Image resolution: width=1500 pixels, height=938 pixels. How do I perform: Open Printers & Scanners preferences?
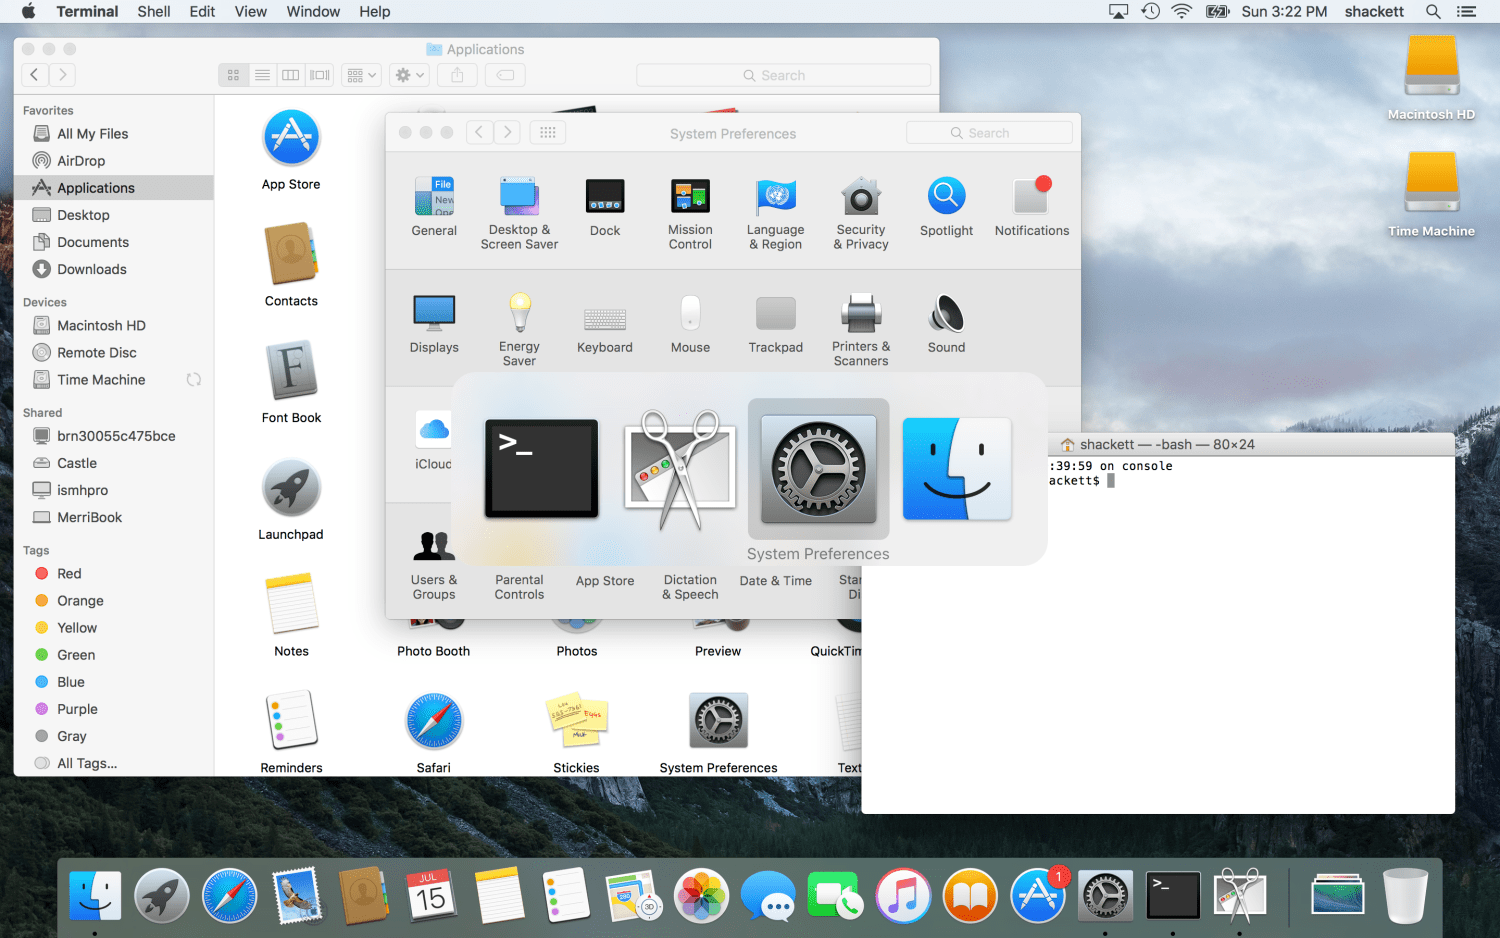[x=861, y=329]
